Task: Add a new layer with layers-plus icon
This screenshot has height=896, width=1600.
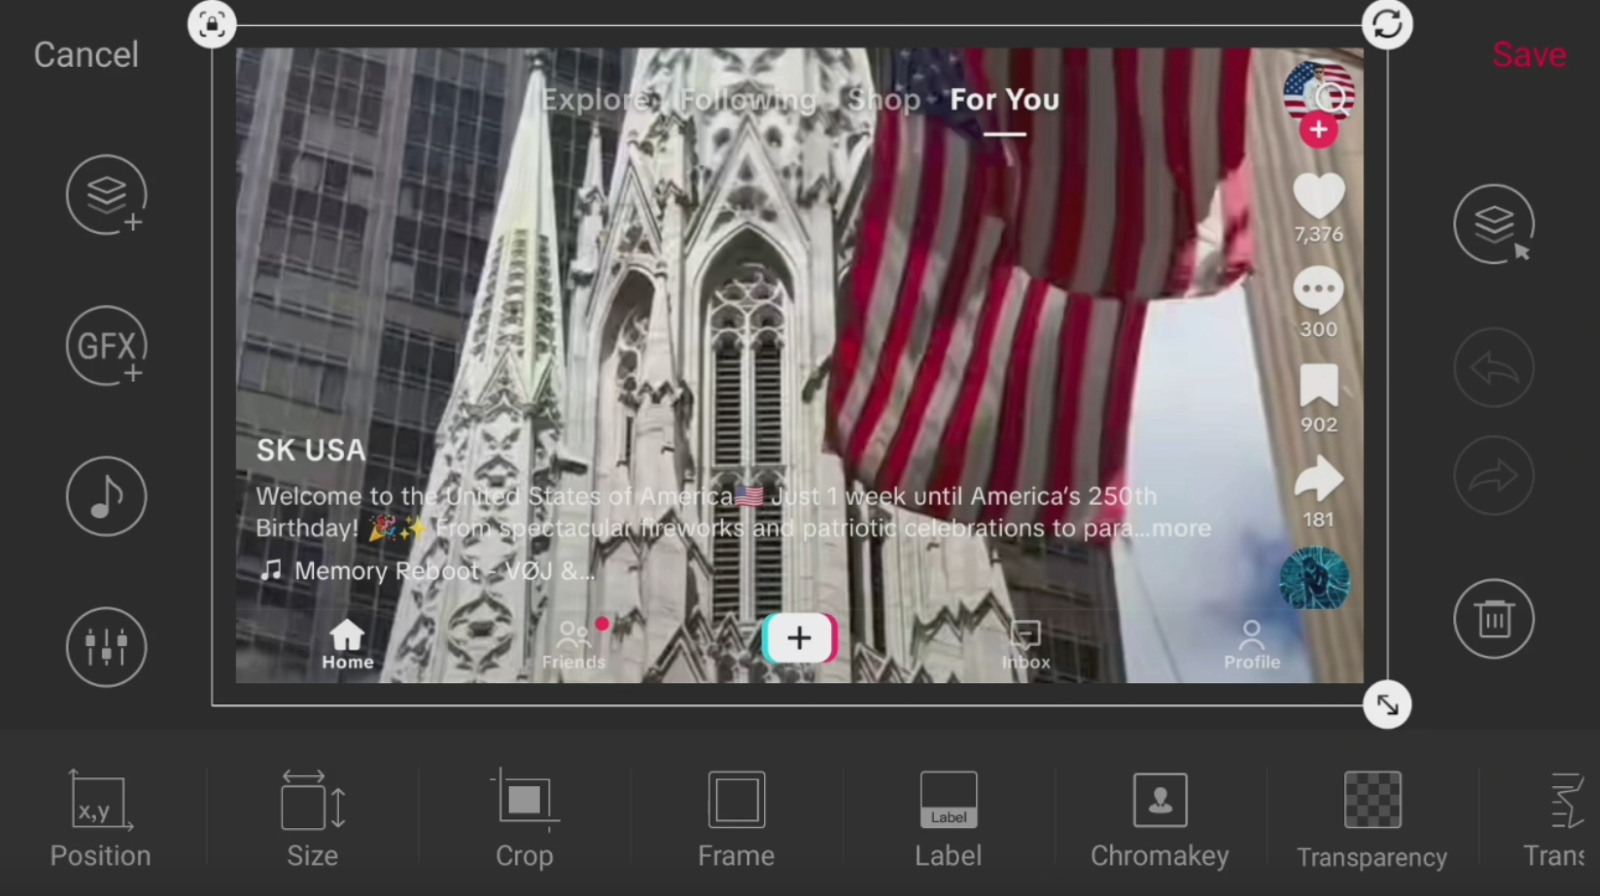Action: 107,195
